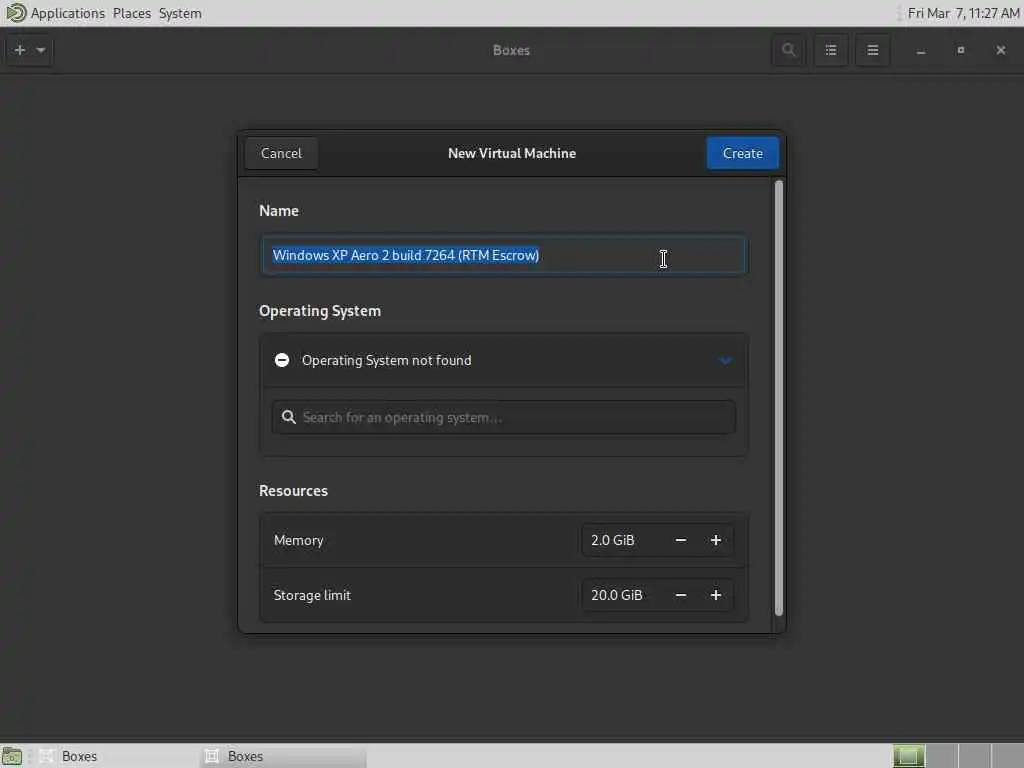Minimize the Boxes window

pos(921,51)
